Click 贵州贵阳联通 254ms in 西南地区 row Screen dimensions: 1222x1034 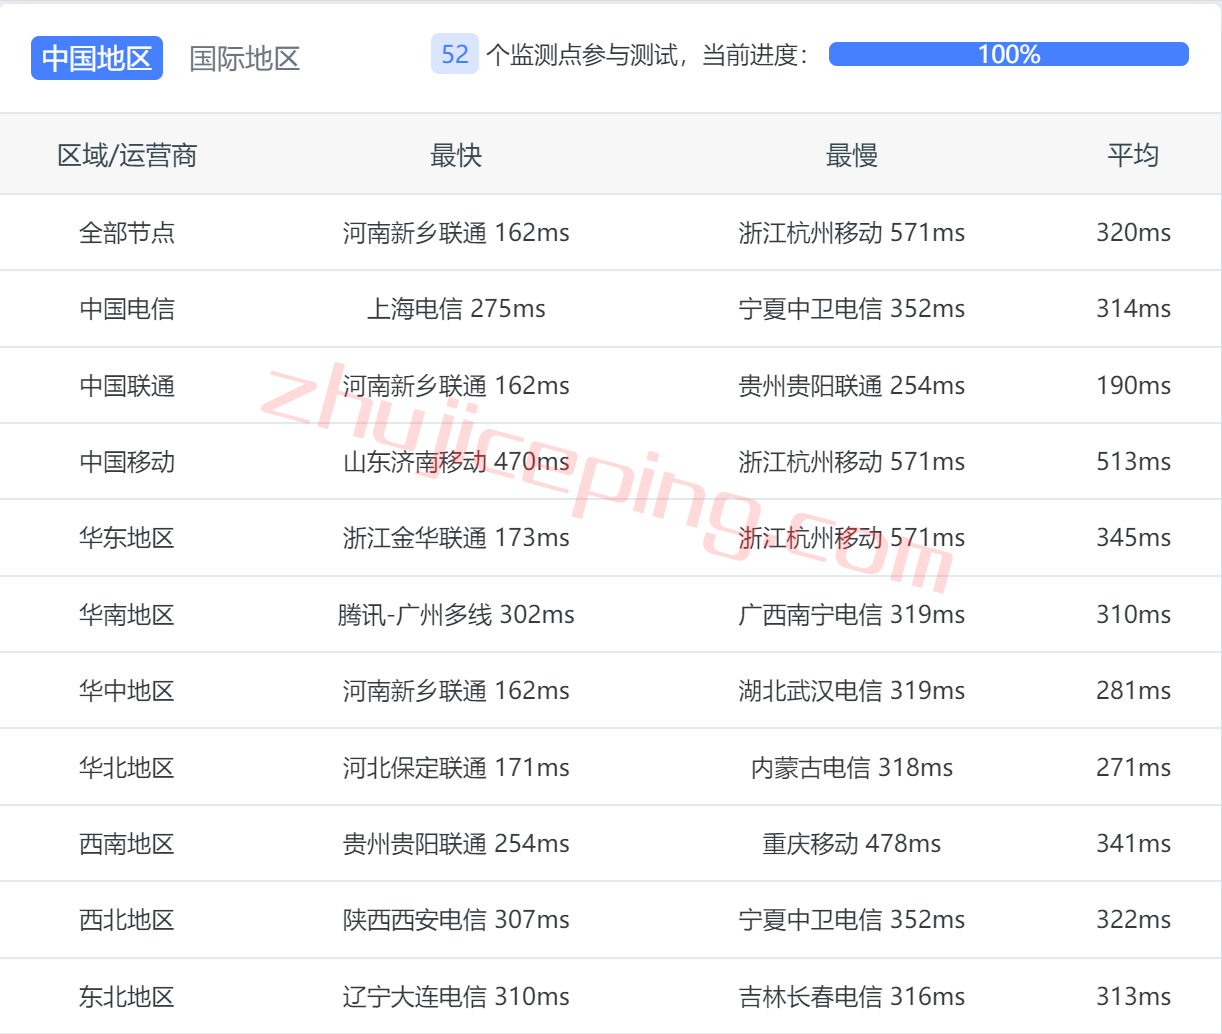pyautogui.click(x=456, y=843)
